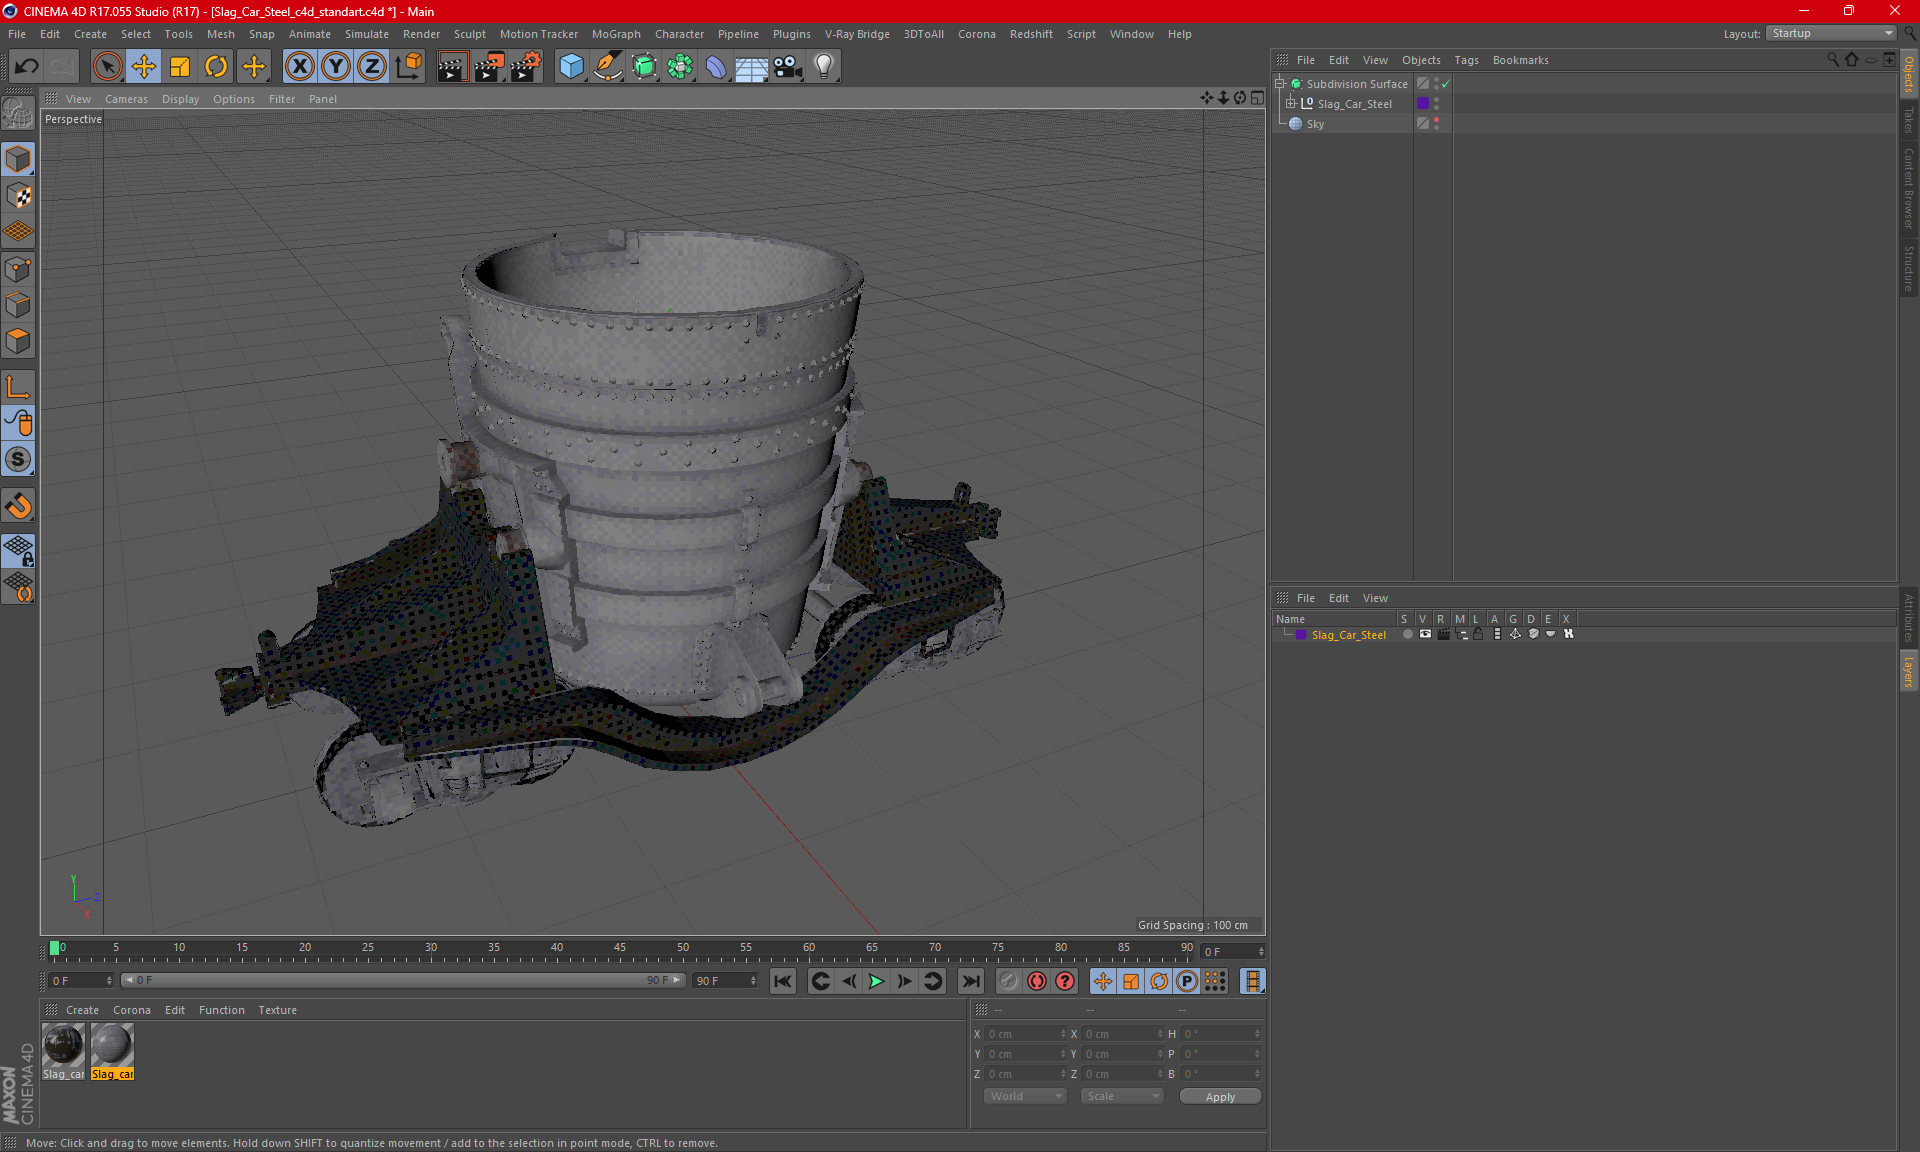Toggle Solo for Slag_Car_Steel layer

[x=1407, y=634]
